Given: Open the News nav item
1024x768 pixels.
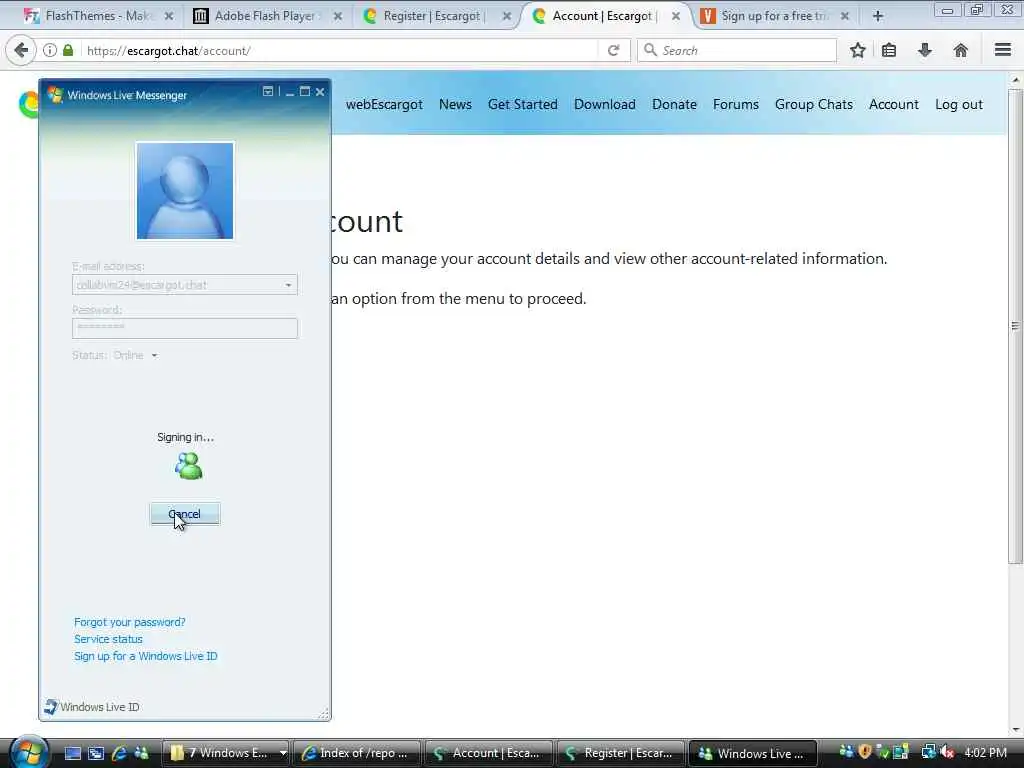Looking at the screenshot, I should click(455, 104).
